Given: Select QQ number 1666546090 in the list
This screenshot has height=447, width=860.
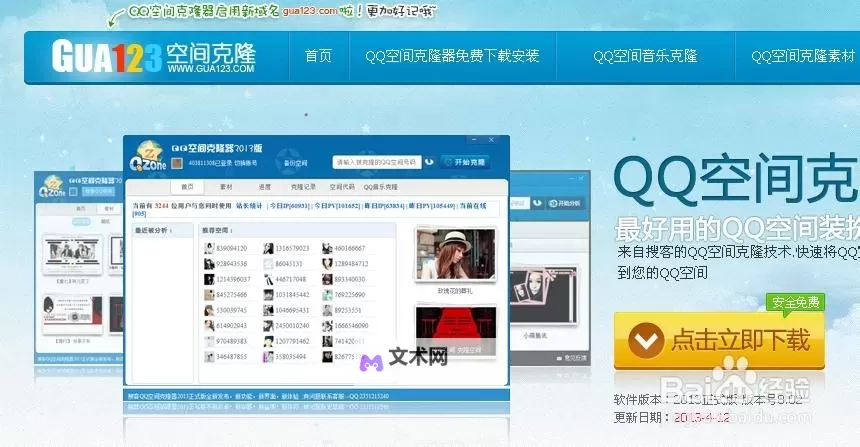Looking at the screenshot, I should pyautogui.click(x=351, y=325).
